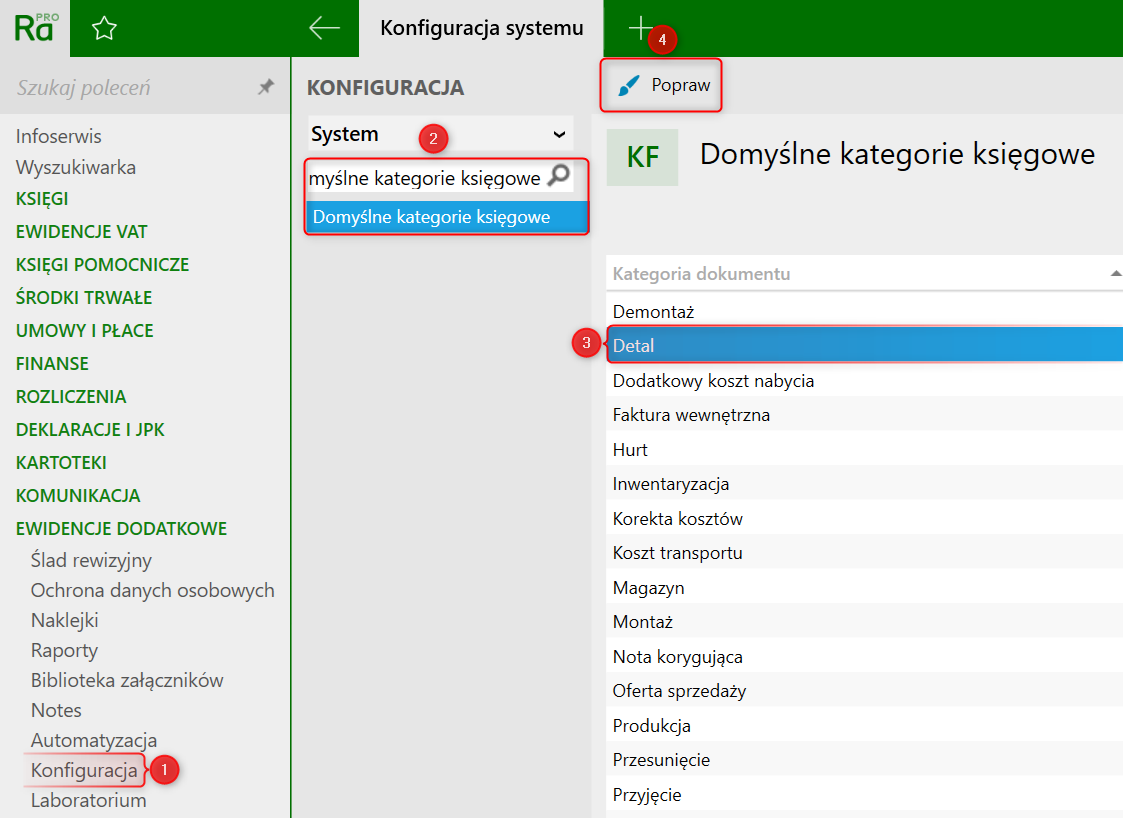The width and height of the screenshot is (1123, 818).
Task: Open the KSIĘGI menu section
Action: coord(42,199)
